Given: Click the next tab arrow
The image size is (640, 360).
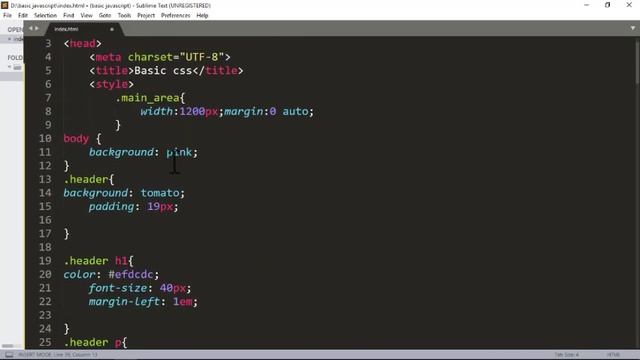Looking at the screenshot, I should pos(37,29).
